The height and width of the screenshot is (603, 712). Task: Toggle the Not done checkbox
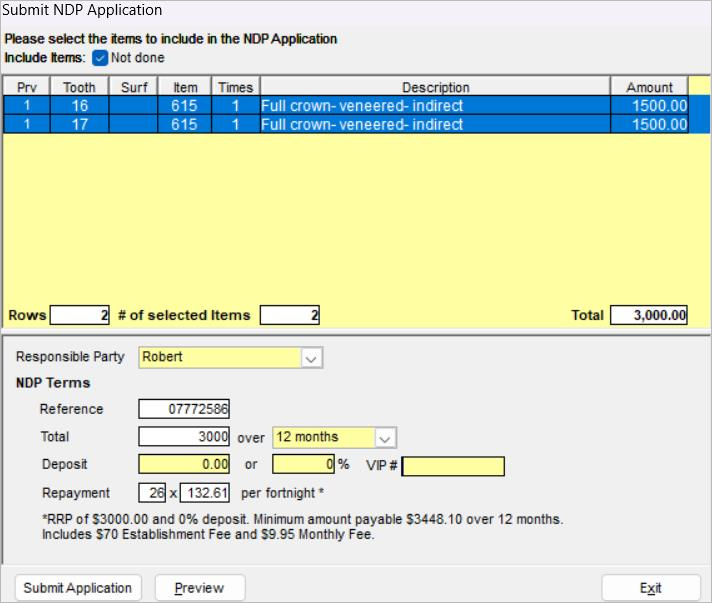(100, 58)
